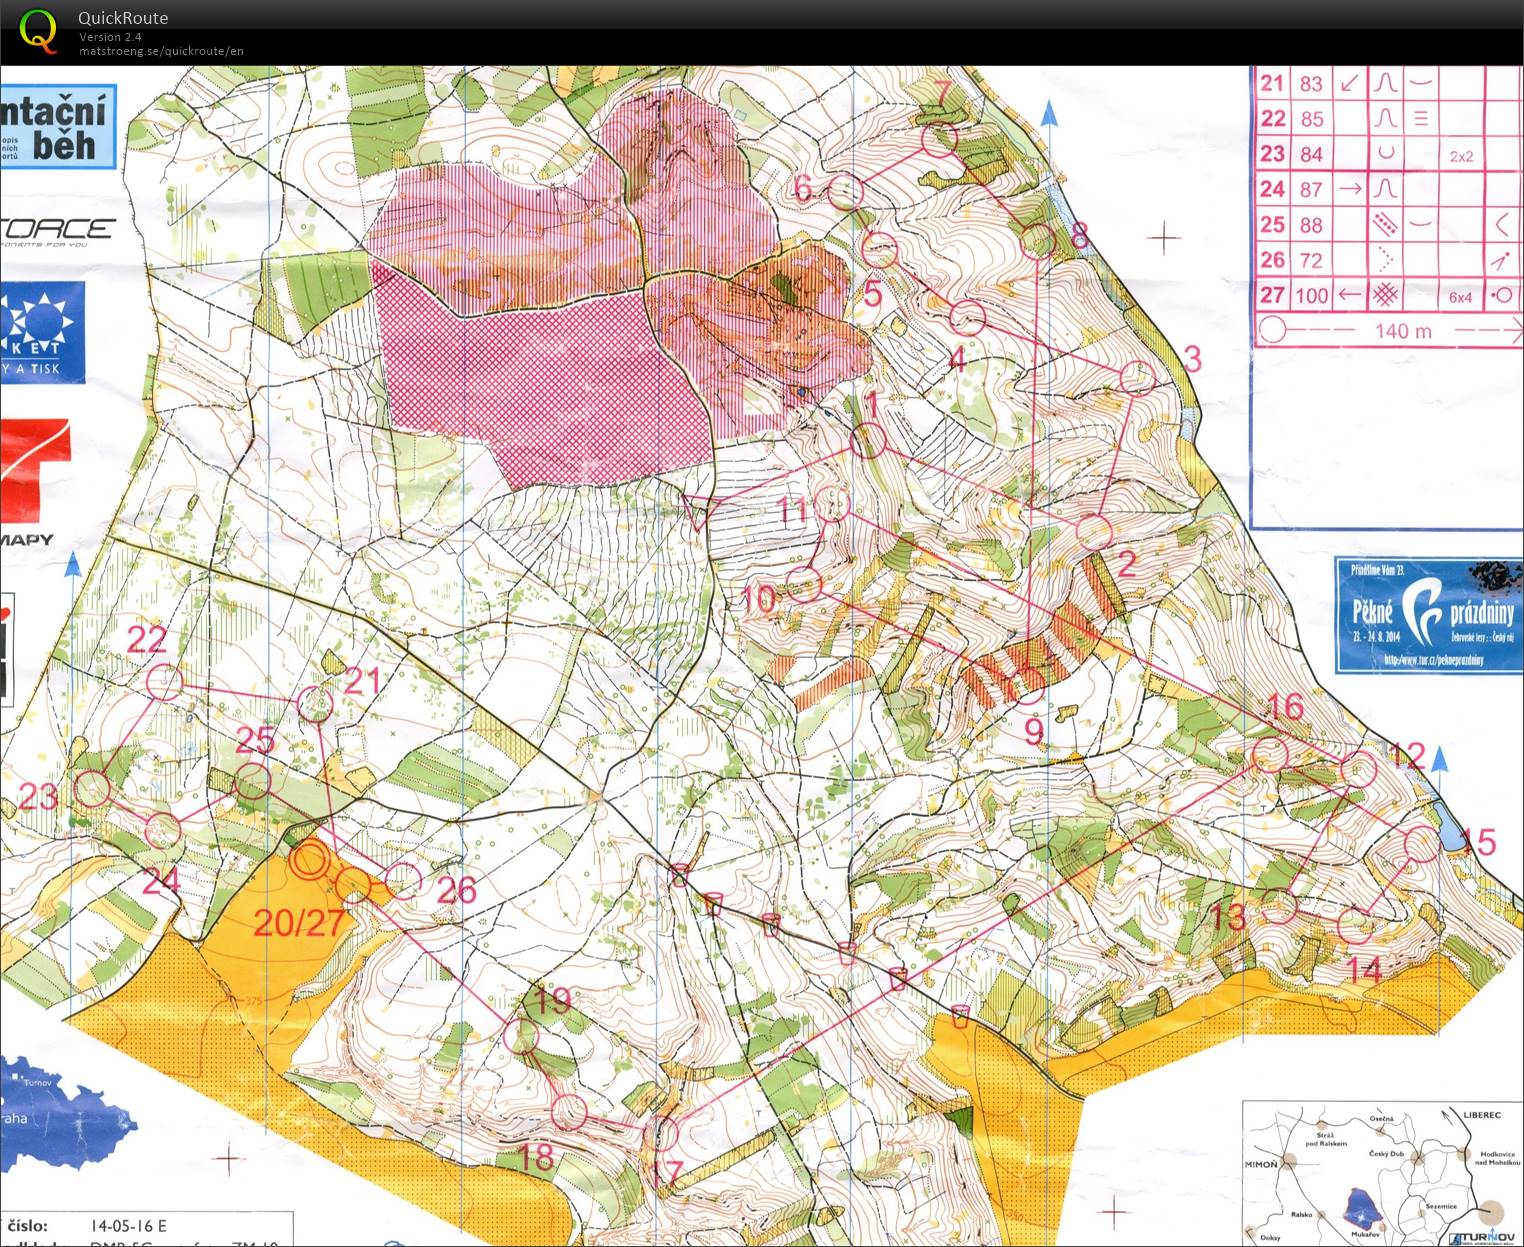Click the 'KET' starburst sponsor logo

point(42,332)
